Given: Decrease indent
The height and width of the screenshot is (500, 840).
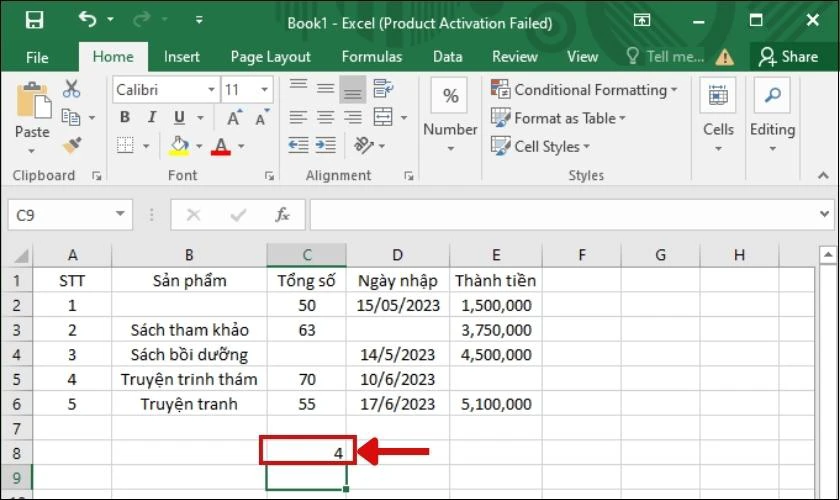Looking at the screenshot, I should (298, 145).
